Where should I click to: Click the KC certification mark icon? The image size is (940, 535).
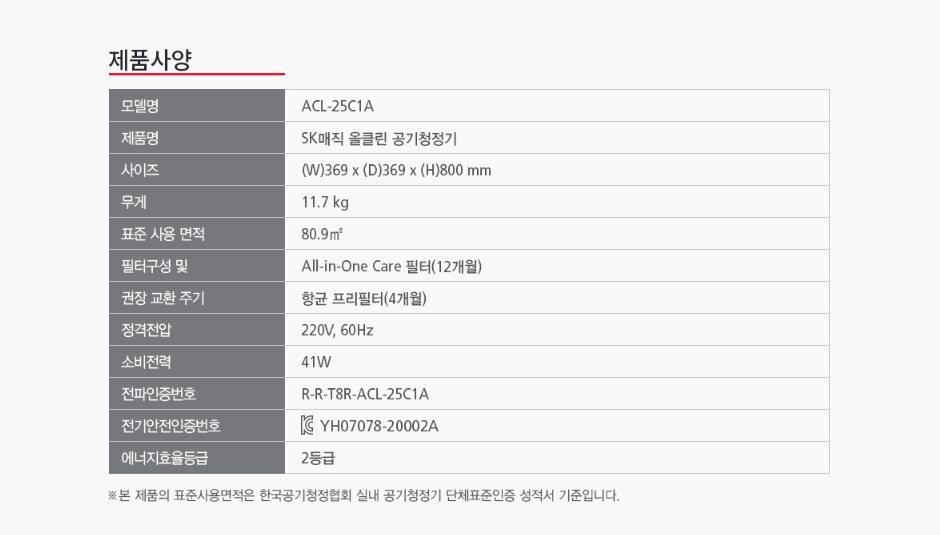307,426
